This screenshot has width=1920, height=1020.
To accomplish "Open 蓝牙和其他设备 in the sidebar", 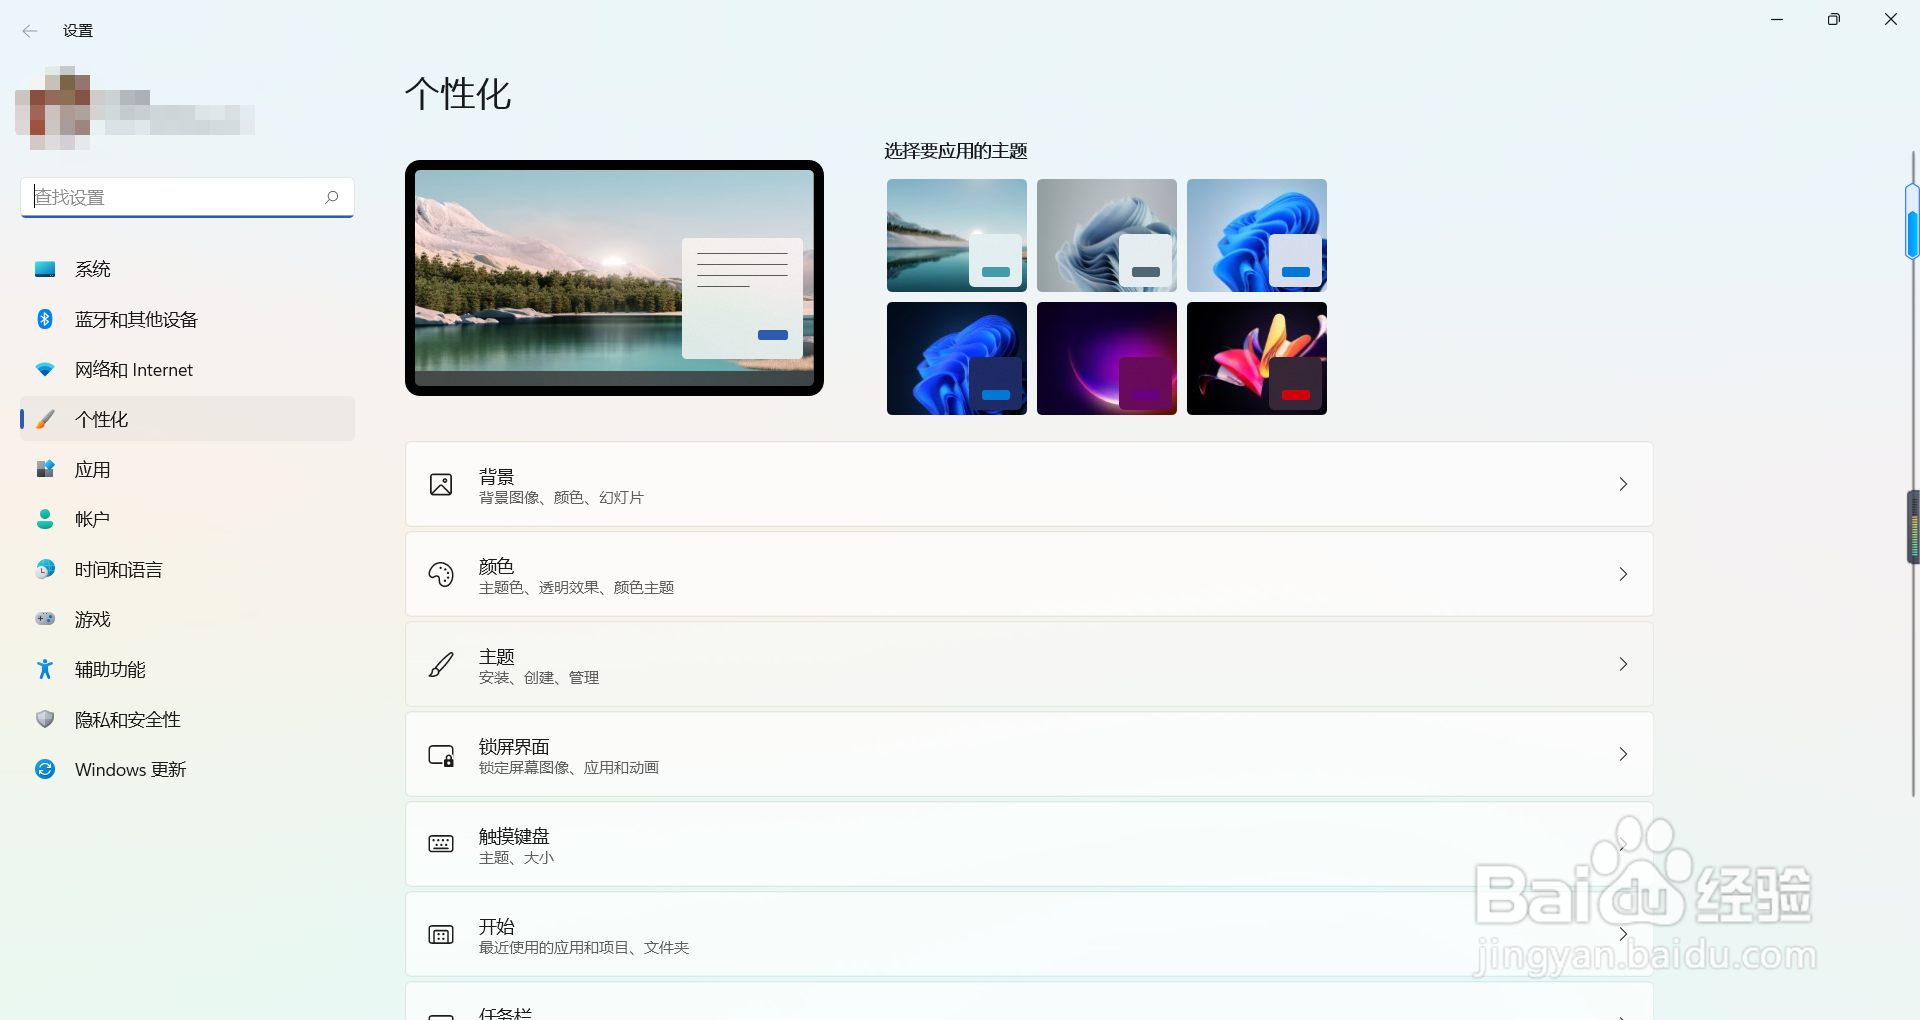I will (187, 319).
